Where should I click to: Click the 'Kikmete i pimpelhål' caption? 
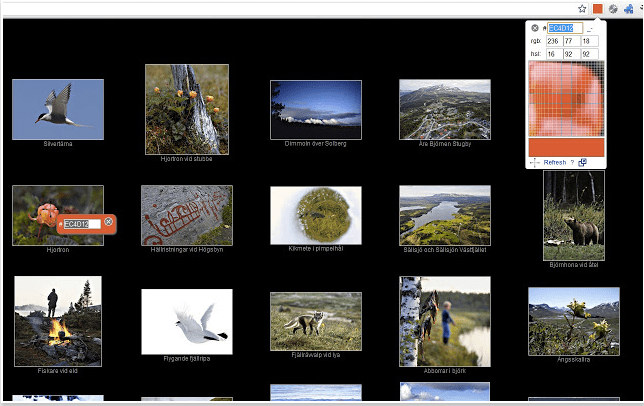[x=315, y=249]
